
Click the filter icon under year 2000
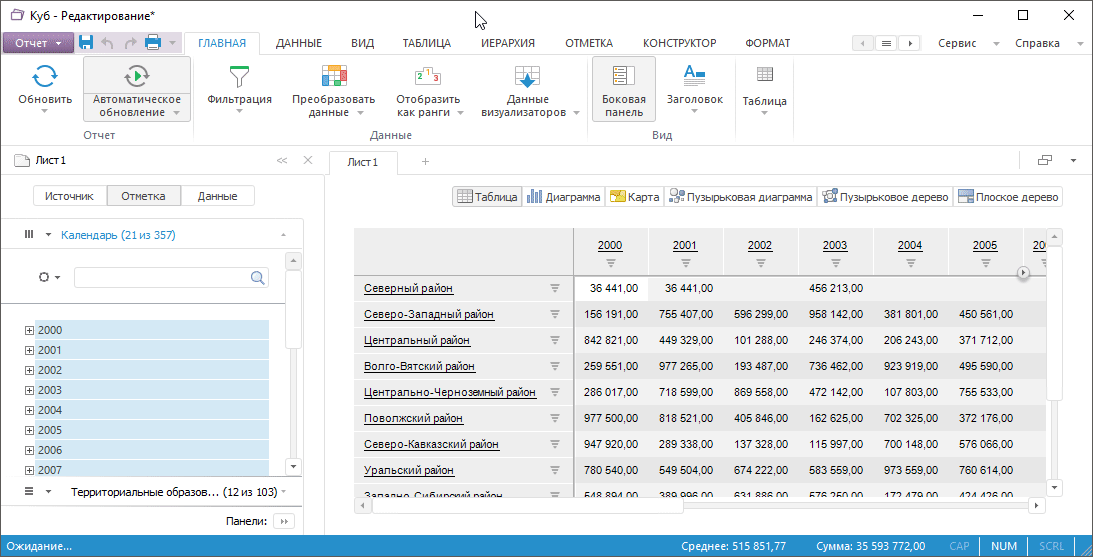611,263
